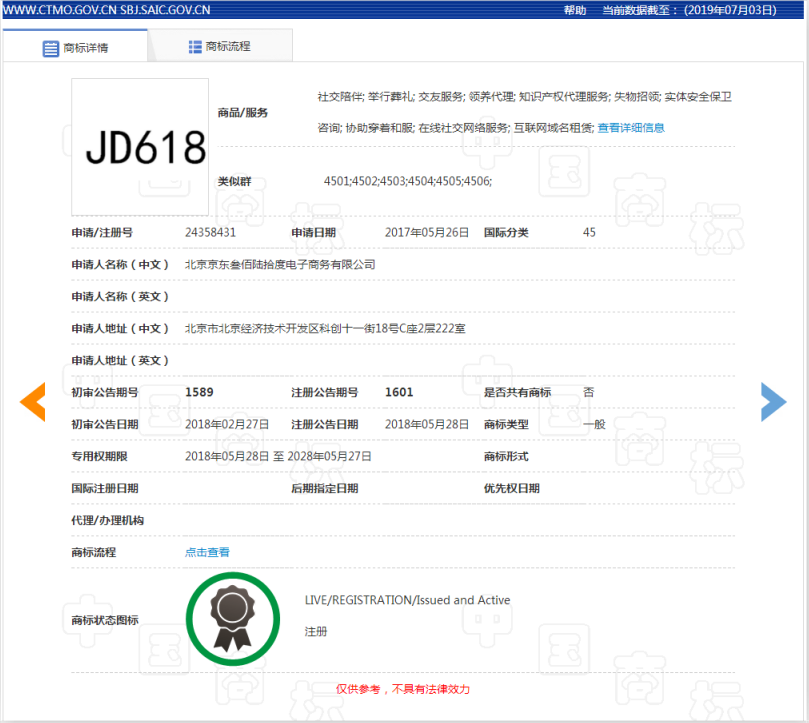
Task: Select registration announcement date 2018年05月28日
Action: coord(427,425)
